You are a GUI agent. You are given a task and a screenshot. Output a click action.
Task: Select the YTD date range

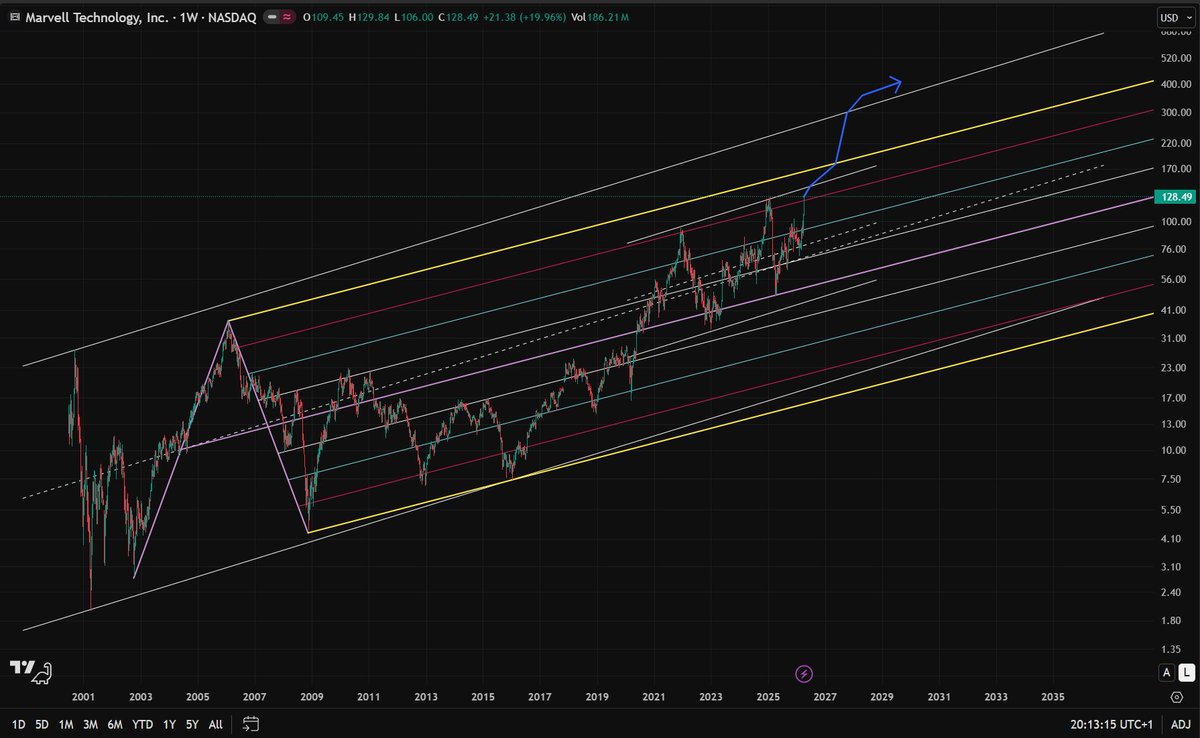[x=143, y=723]
